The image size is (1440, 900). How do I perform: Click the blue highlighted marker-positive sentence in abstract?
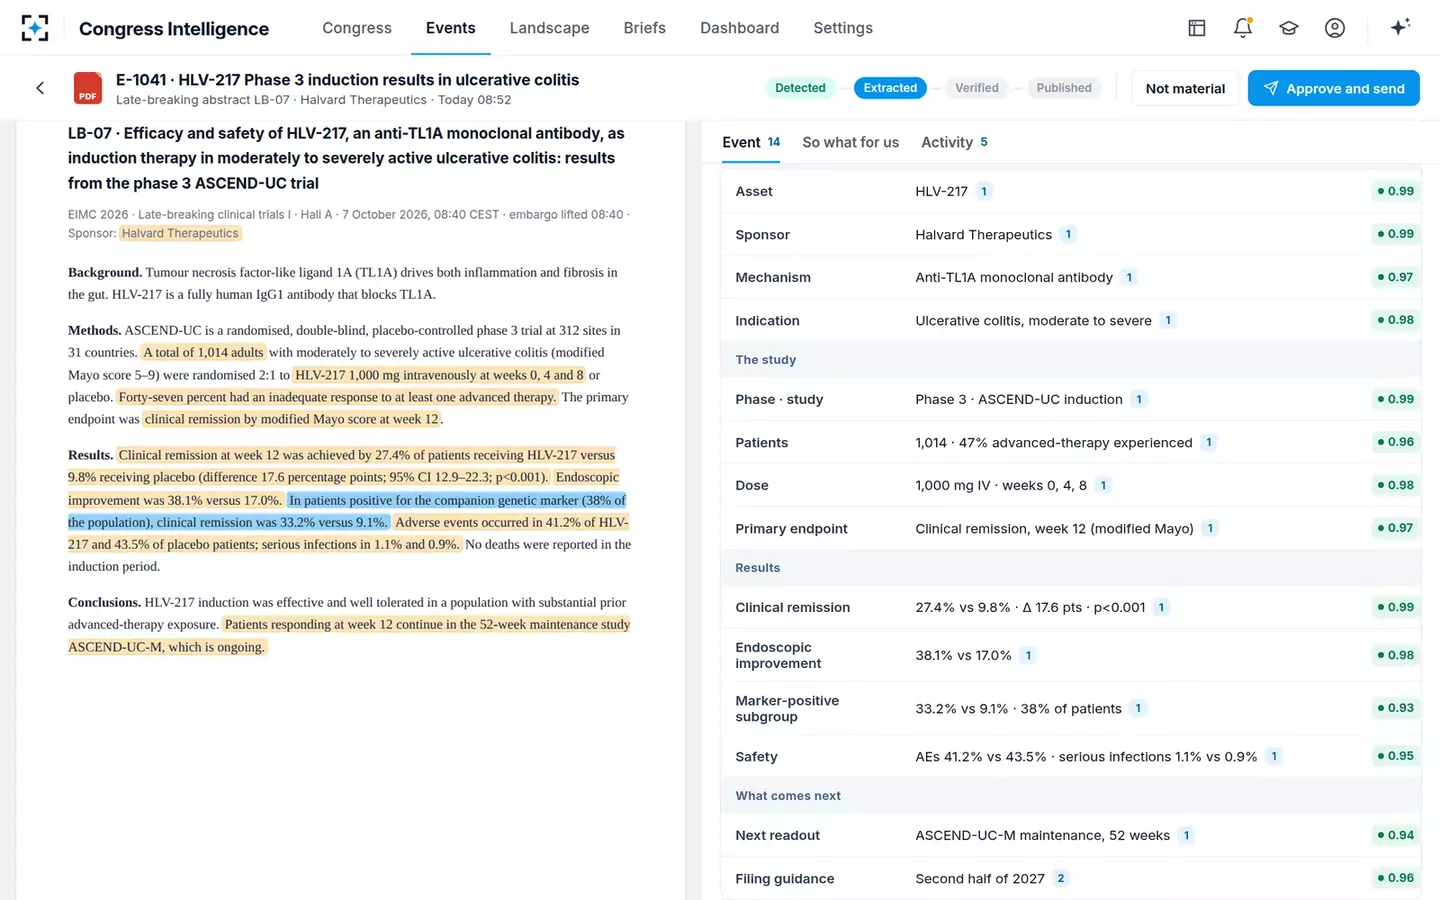[347, 511]
